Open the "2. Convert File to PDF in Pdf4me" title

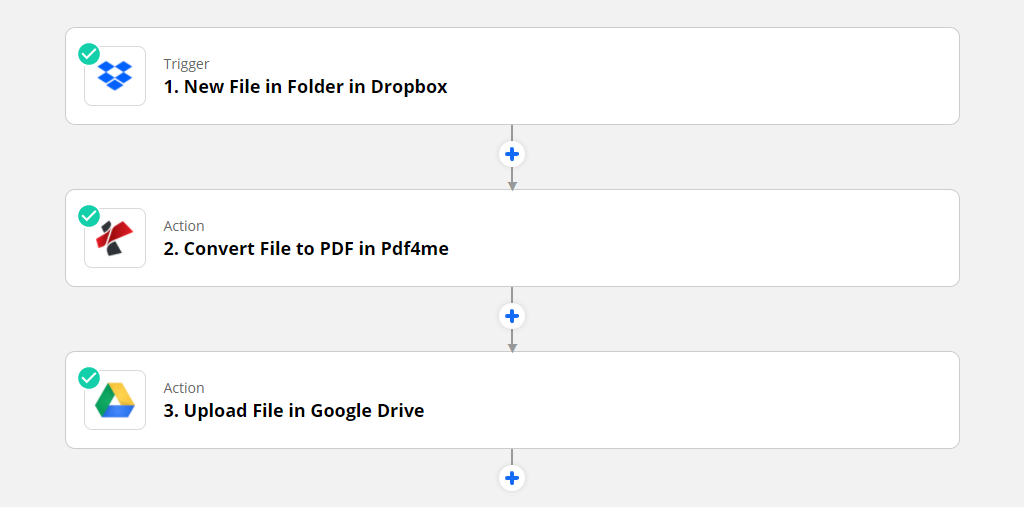pos(306,249)
